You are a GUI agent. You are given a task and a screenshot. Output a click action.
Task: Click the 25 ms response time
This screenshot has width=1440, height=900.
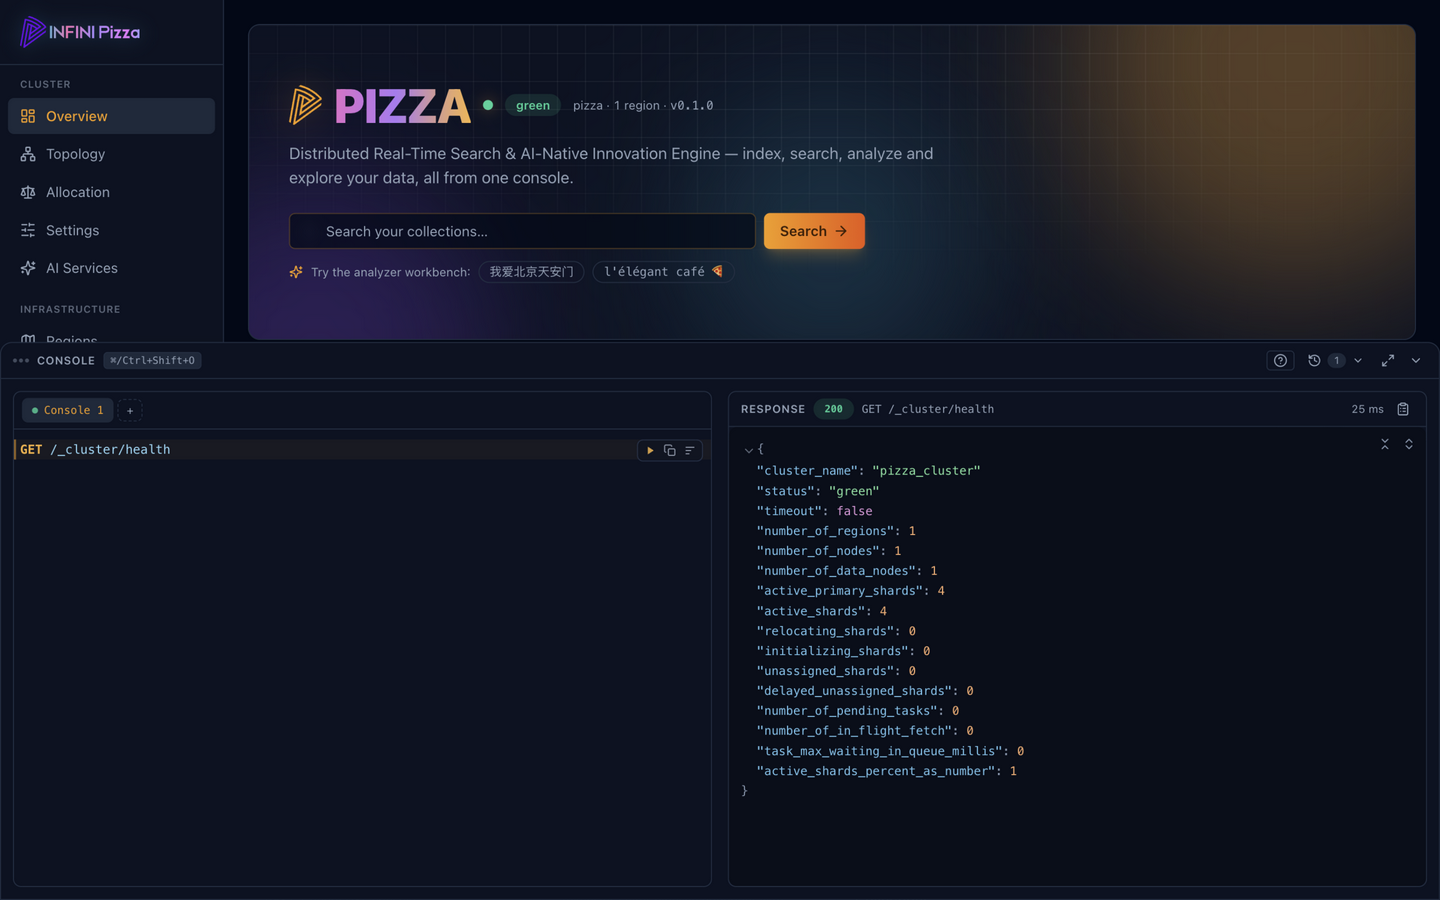[1367, 409]
